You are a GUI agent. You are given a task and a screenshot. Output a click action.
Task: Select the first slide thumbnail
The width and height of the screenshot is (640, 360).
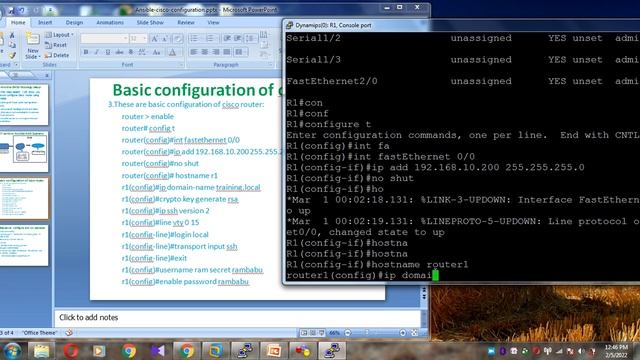coord(24,104)
